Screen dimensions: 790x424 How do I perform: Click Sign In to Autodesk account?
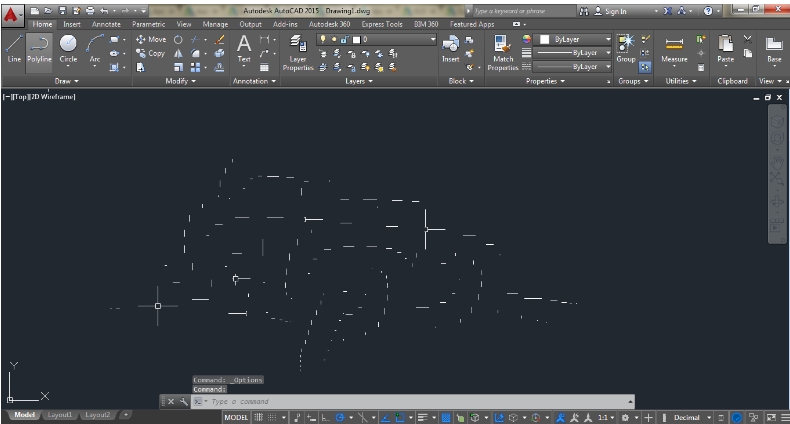click(610, 11)
